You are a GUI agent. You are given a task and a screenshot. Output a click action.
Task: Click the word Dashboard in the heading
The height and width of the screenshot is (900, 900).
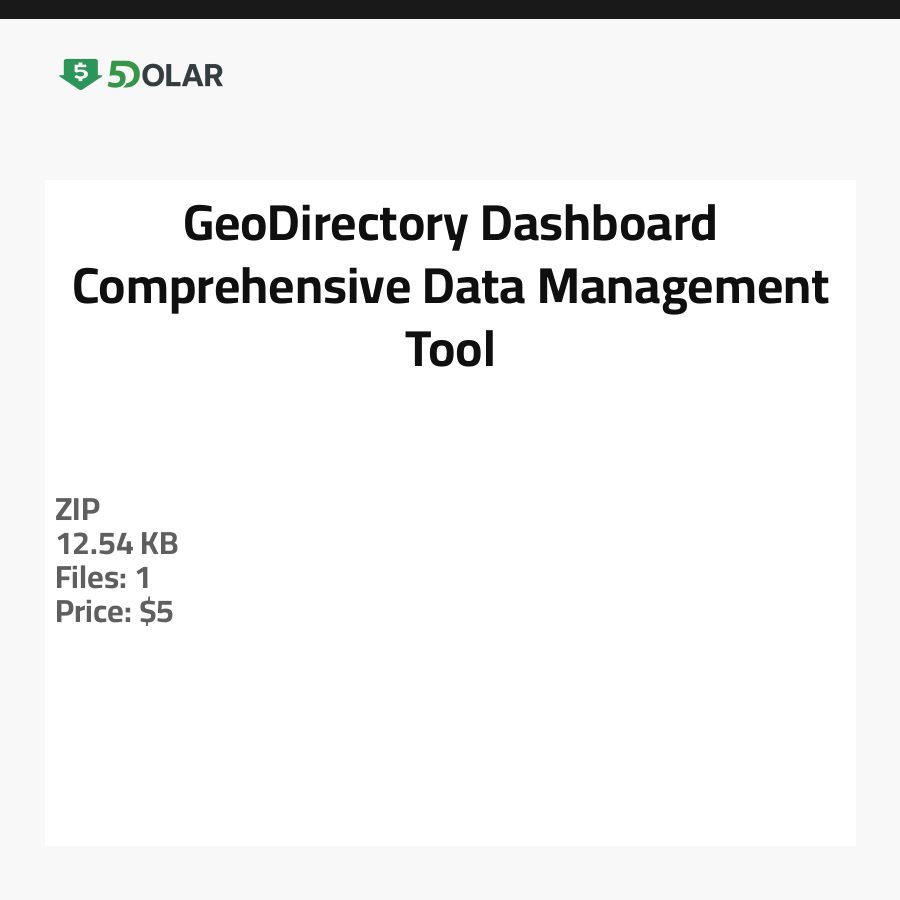pyautogui.click(x=600, y=224)
